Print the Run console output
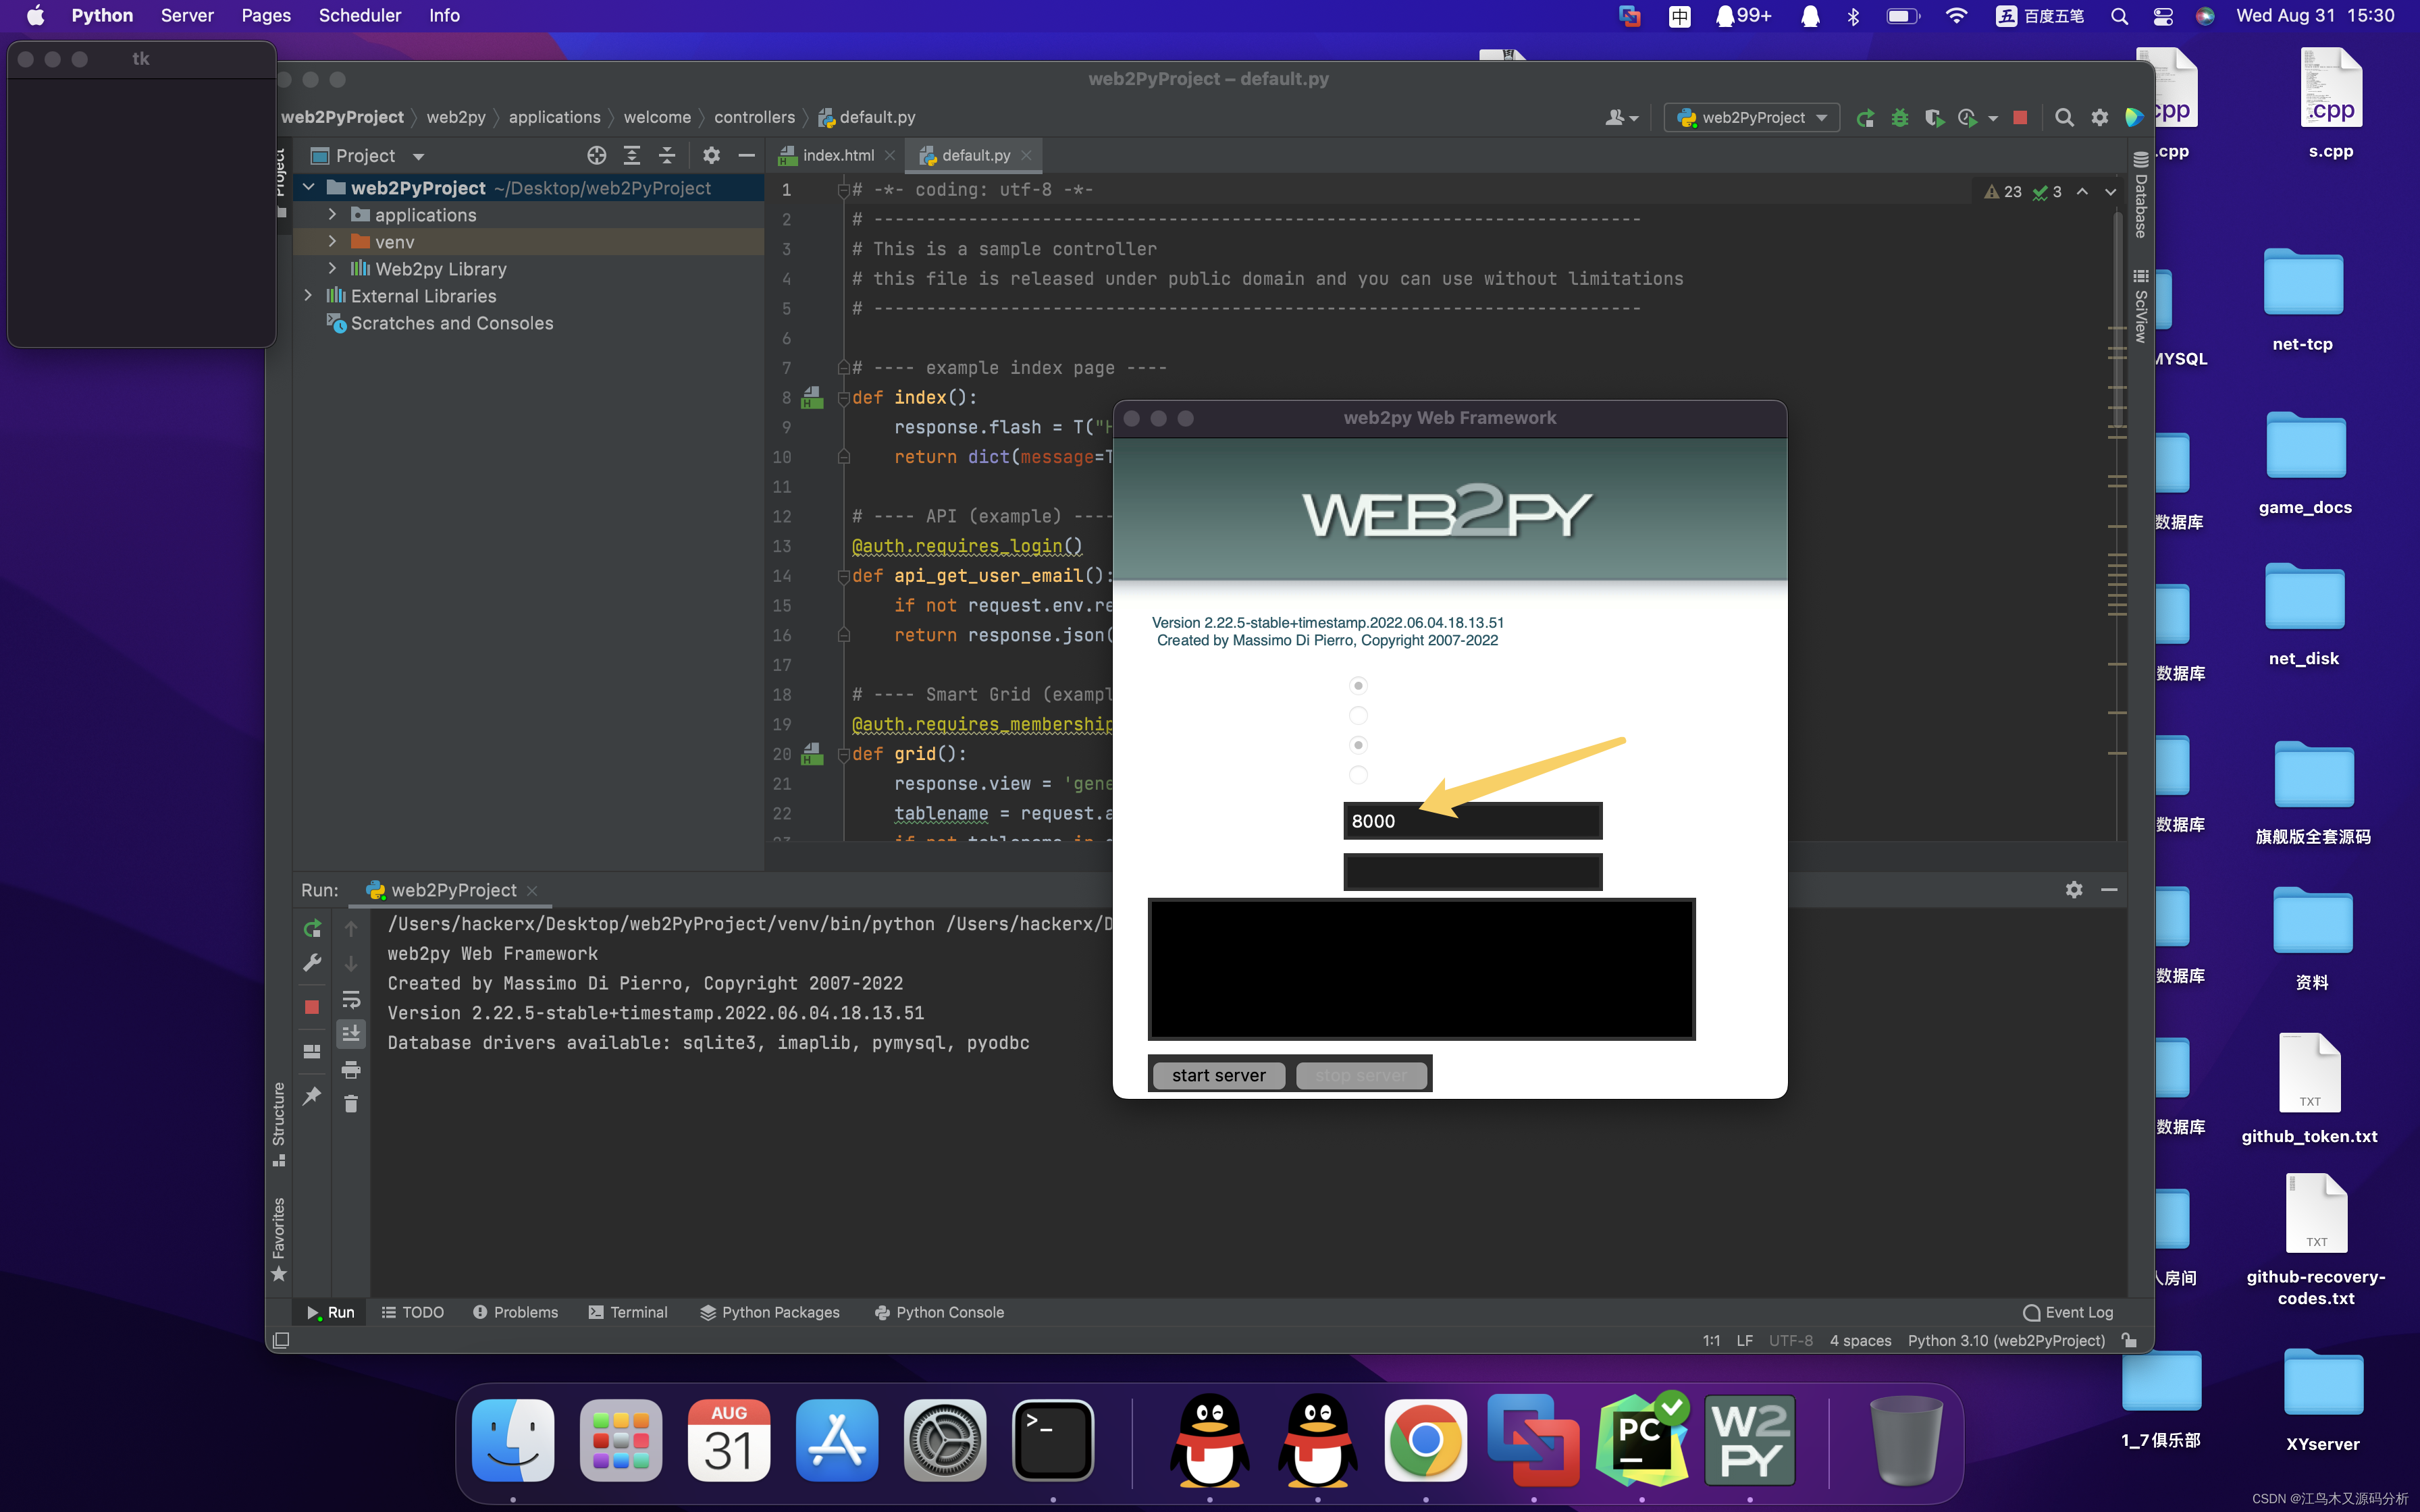The height and width of the screenshot is (1512, 2420). tap(351, 1069)
